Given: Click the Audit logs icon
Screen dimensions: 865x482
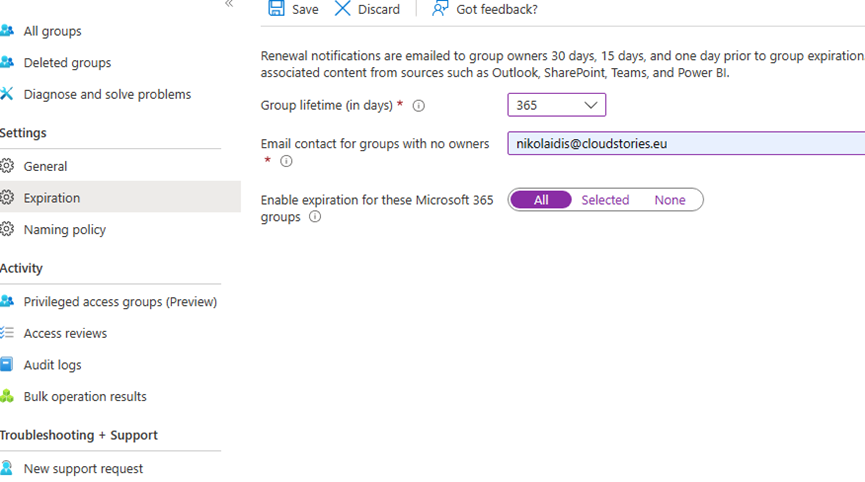Looking at the screenshot, I should [x=7, y=365].
